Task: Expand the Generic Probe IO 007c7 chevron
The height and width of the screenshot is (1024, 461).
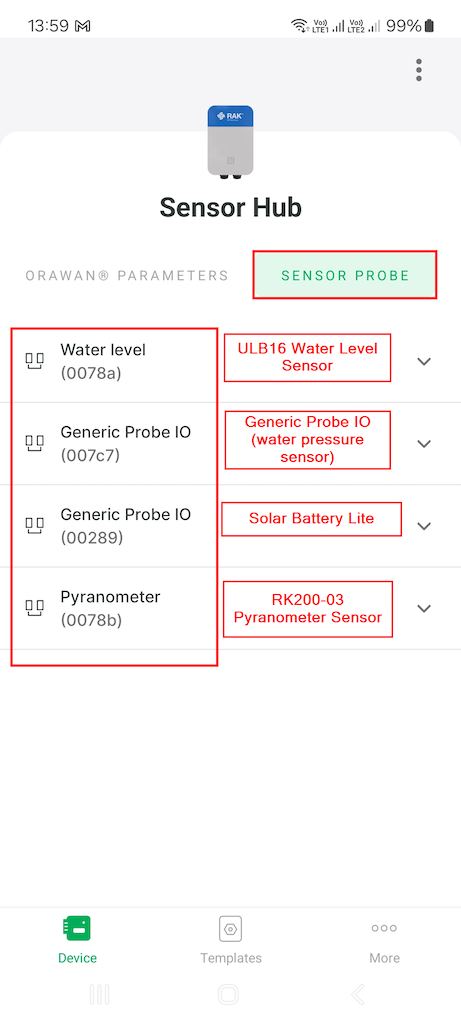Action: pyautogui.click(x=424, y=443)
